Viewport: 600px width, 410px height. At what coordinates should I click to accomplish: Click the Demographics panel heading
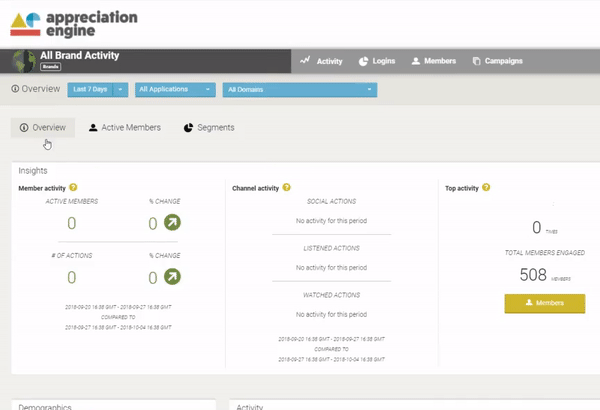click(x=45, y=407)
